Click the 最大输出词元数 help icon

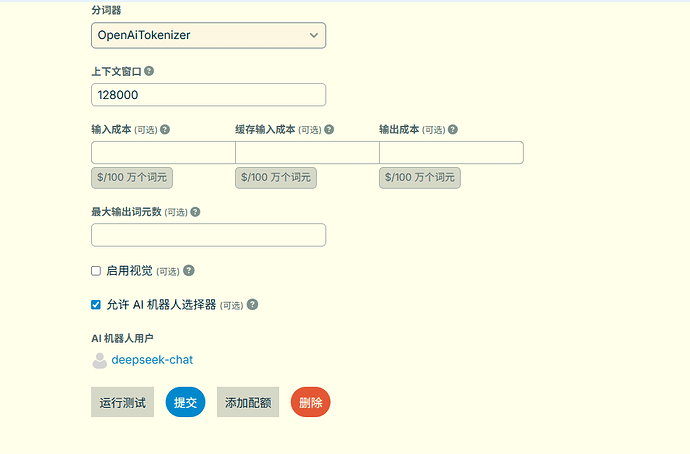(195, 212)
